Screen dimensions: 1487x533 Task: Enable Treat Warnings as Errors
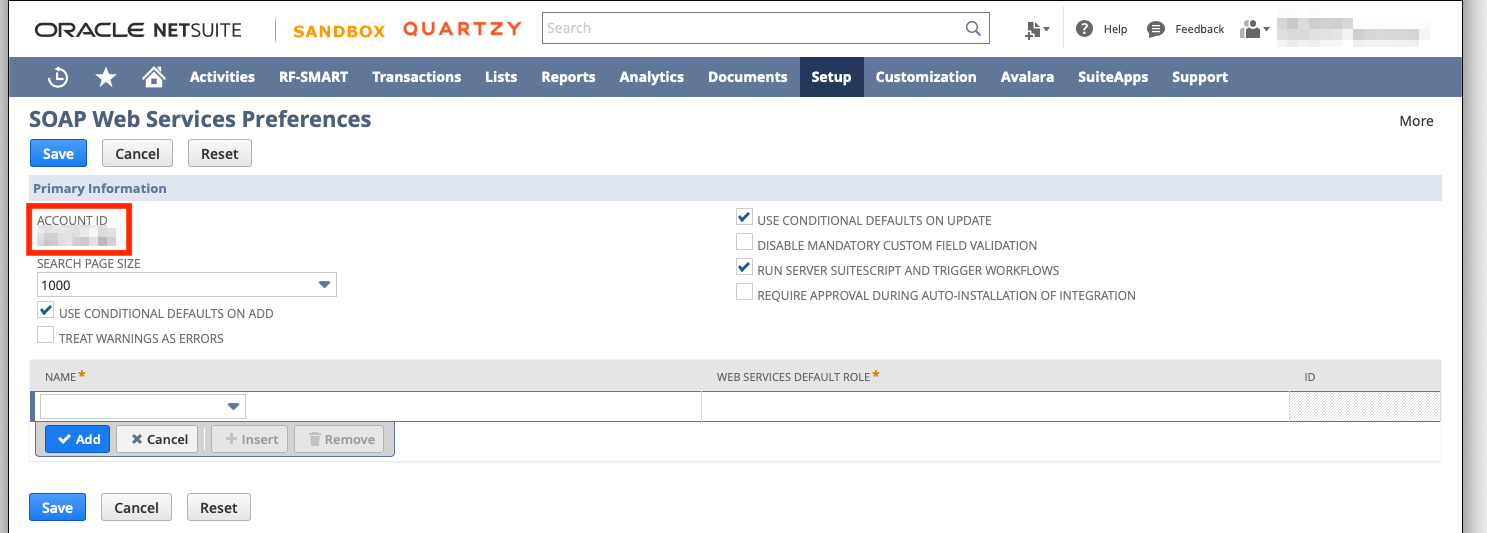[46, 336]
